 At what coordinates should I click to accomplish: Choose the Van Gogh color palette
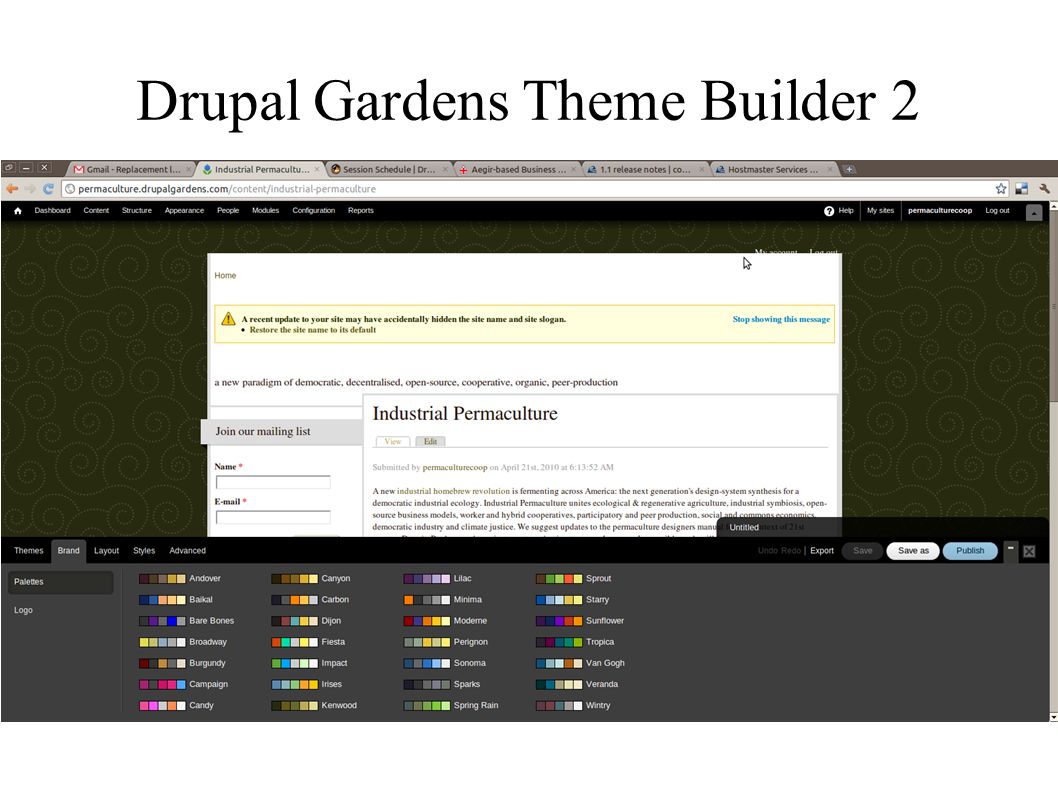pos(580,663)
